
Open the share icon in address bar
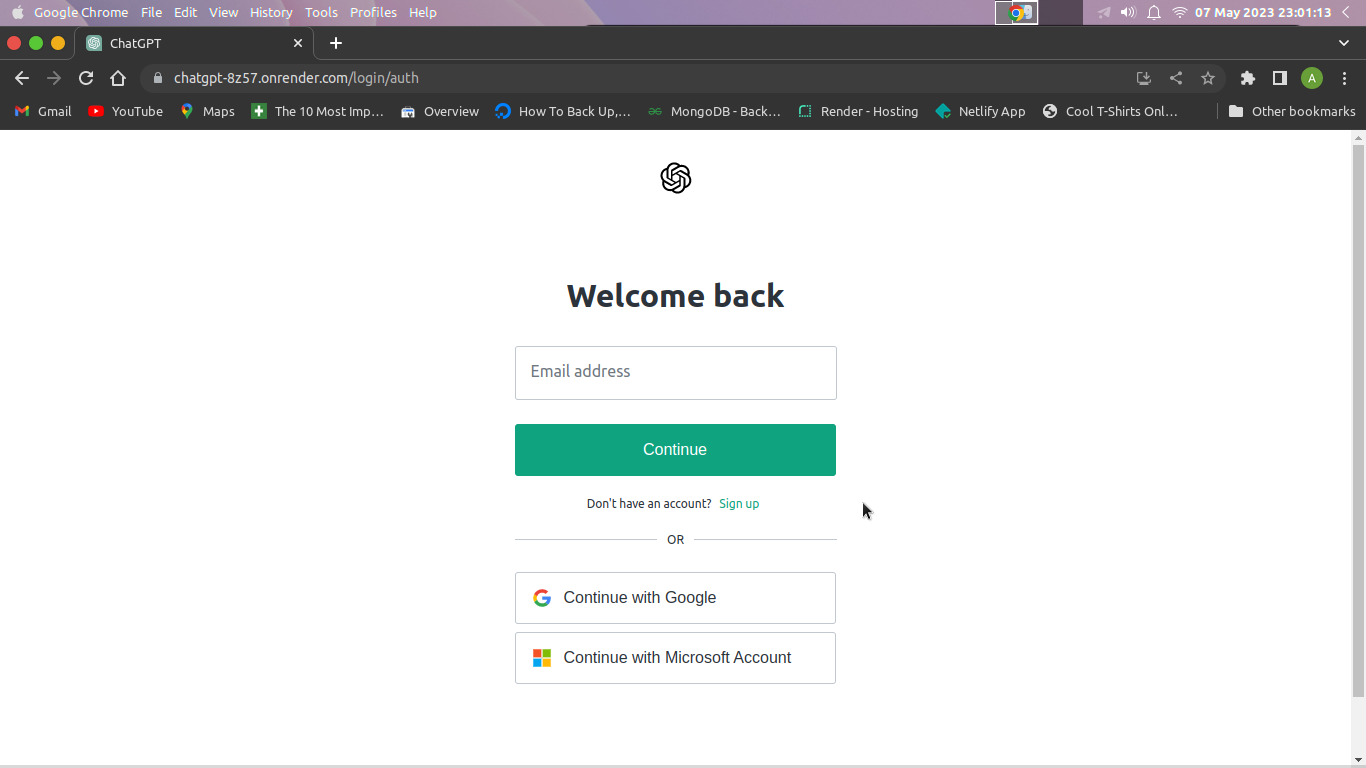point(1176,78)
